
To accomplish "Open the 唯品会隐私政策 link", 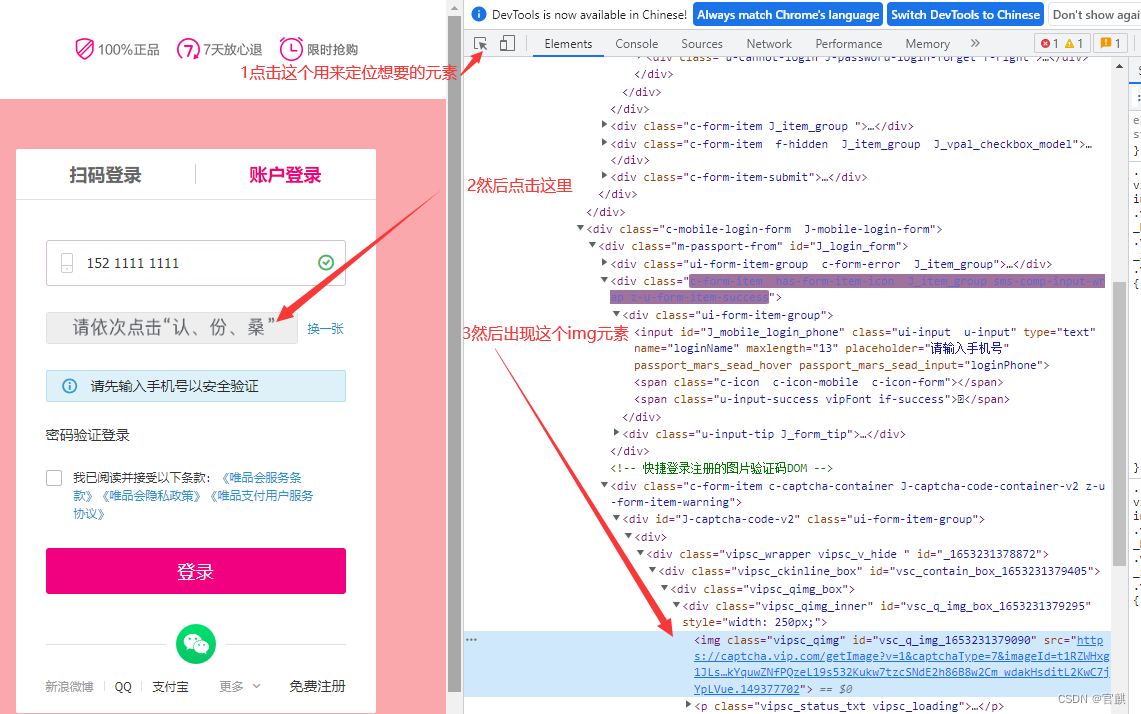I will click(x=151, y=496).
